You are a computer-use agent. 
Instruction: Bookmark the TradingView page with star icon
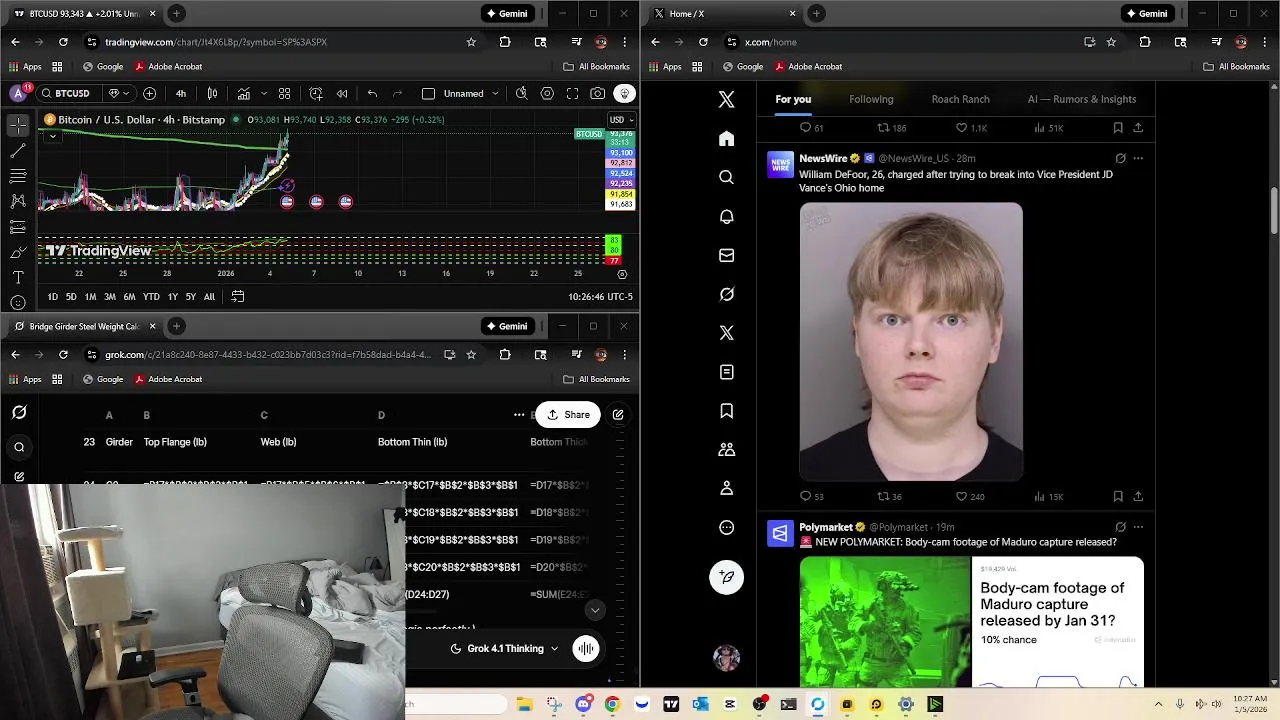coord(471,42)
